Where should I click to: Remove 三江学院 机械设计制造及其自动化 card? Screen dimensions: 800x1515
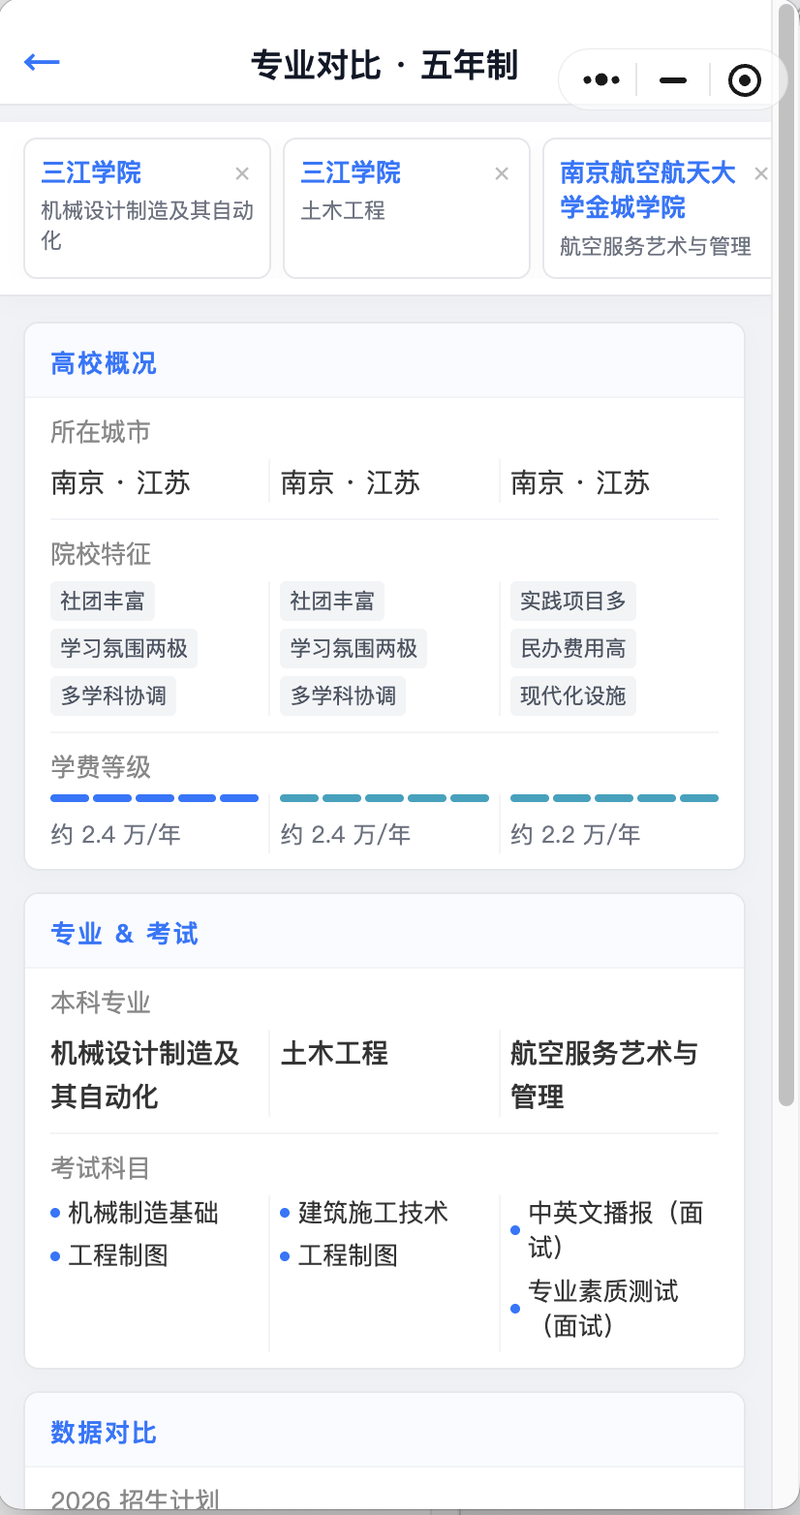pos(242,174)
